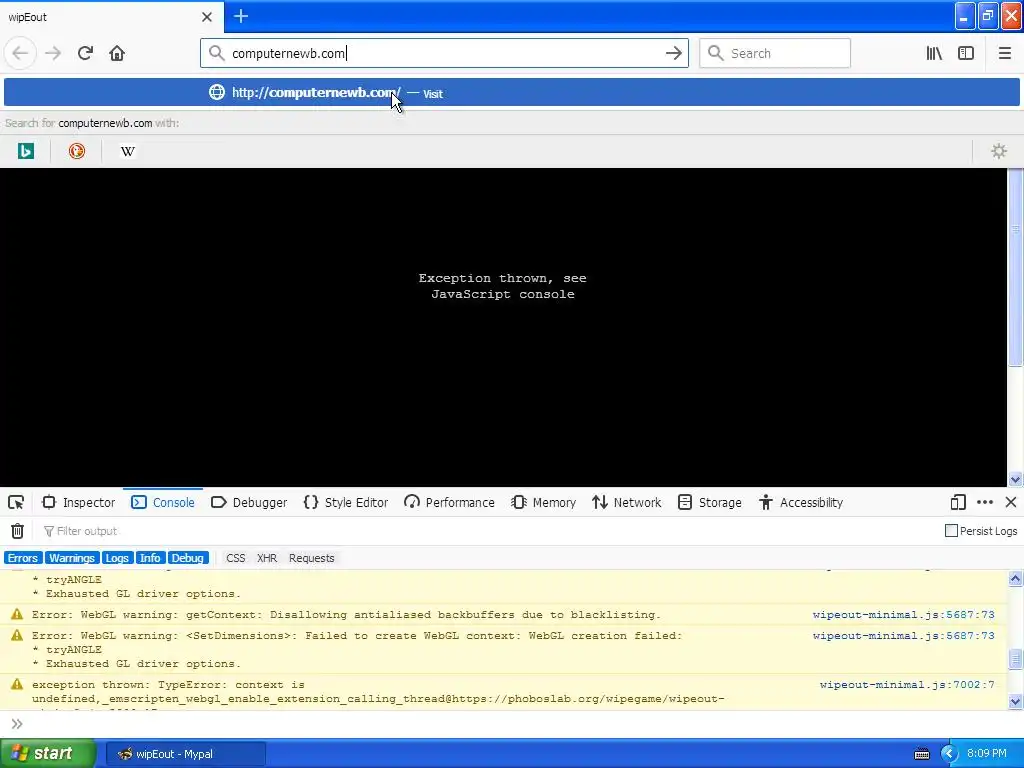Screen dimensions: 1024x768
Task: Select wipEout - Mypal taskbar button
Action: coord(185,754)
